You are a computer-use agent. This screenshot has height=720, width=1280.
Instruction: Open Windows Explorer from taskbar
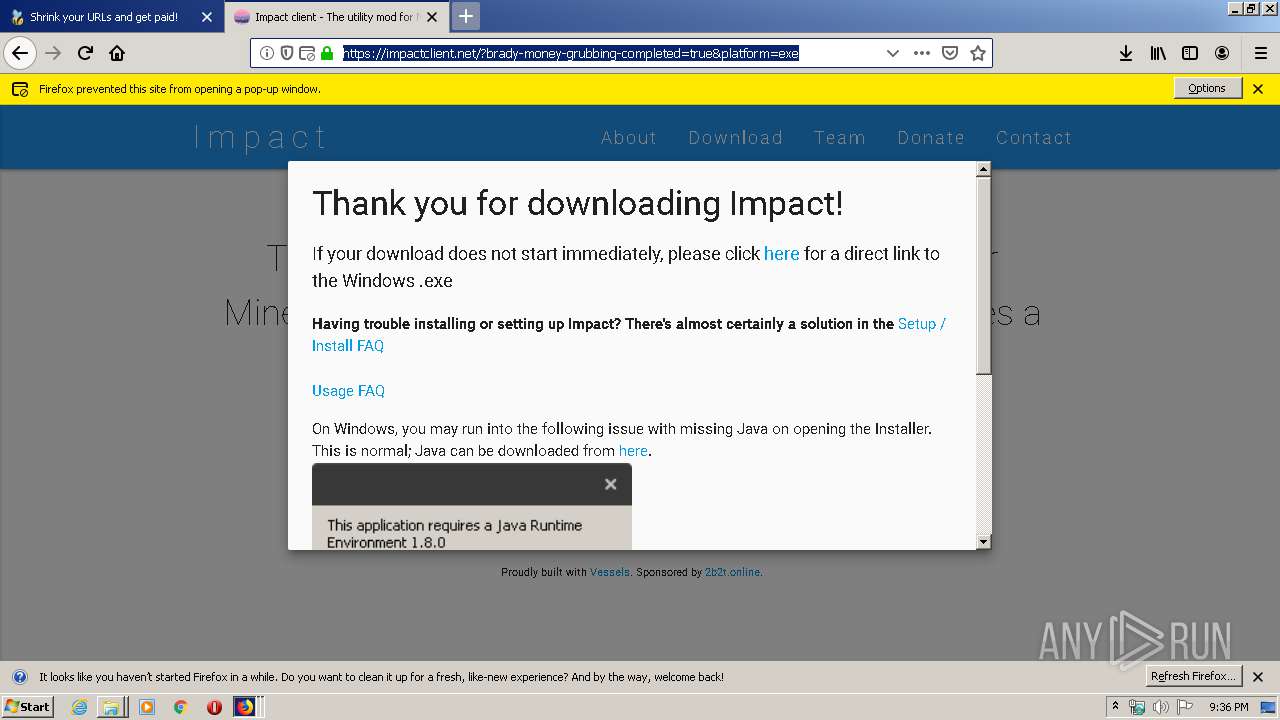[x=111, y=707]
